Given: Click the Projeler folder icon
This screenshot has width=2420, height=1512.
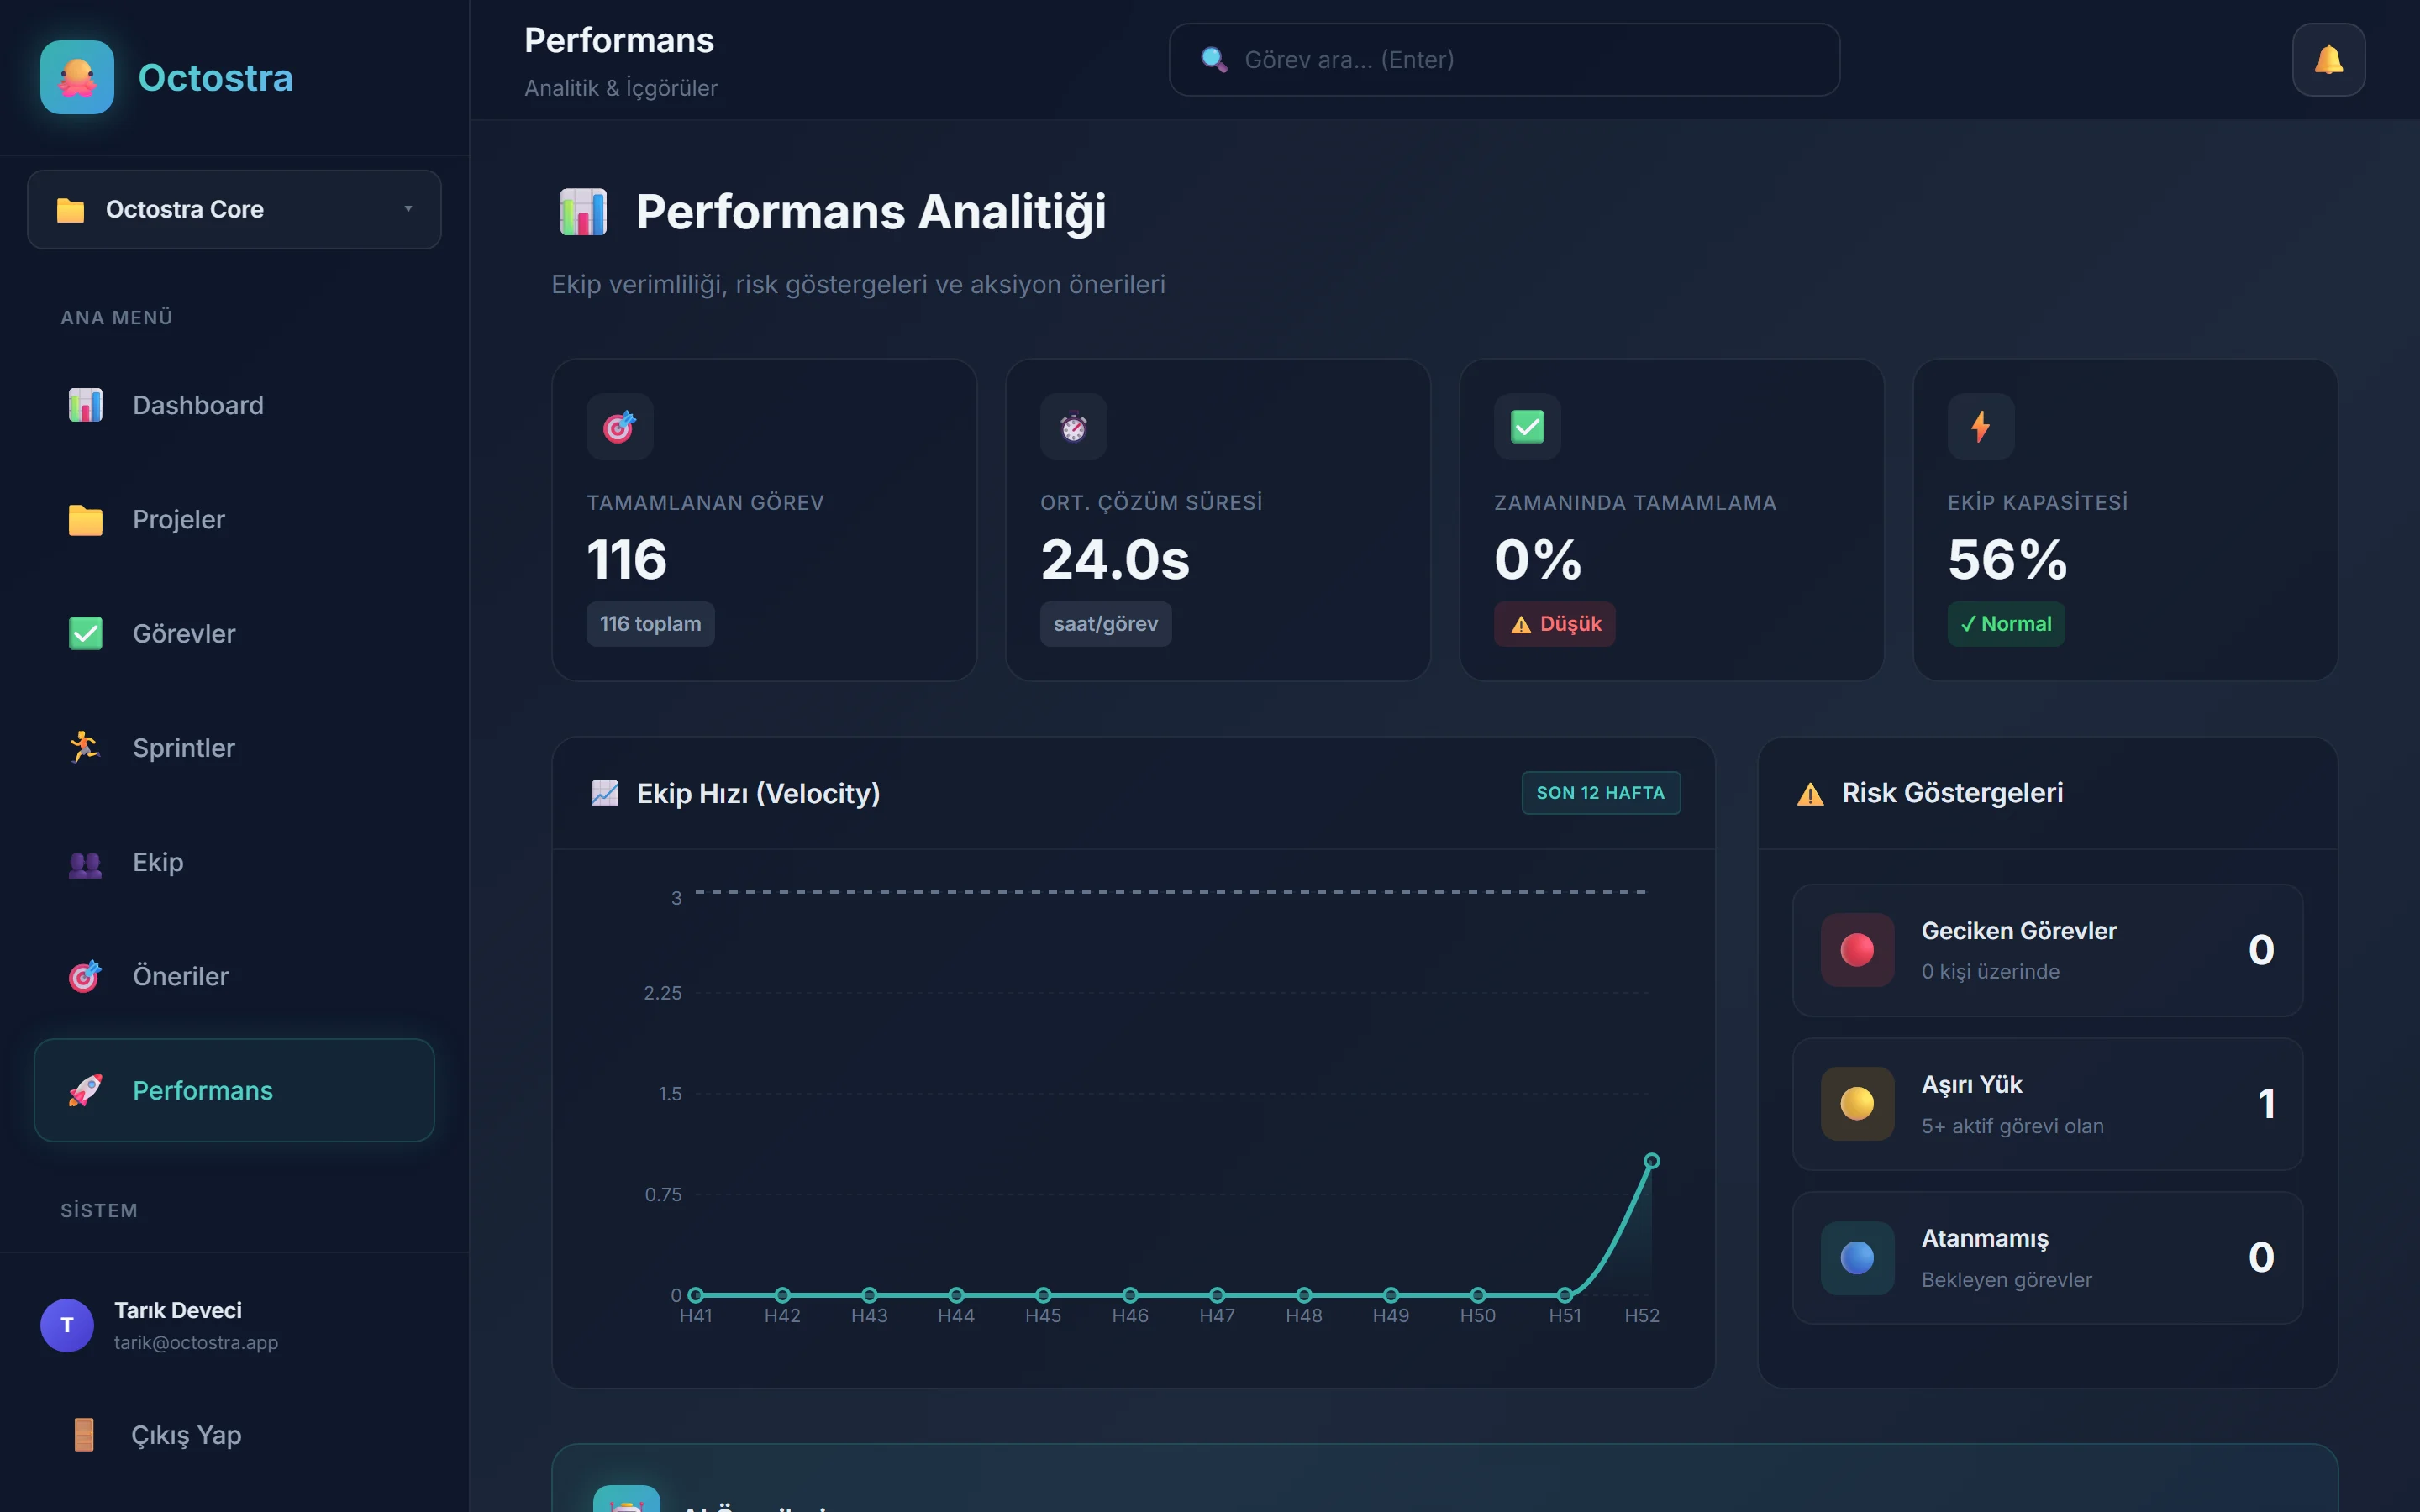Looking at the screenshot, I should 85,519.
